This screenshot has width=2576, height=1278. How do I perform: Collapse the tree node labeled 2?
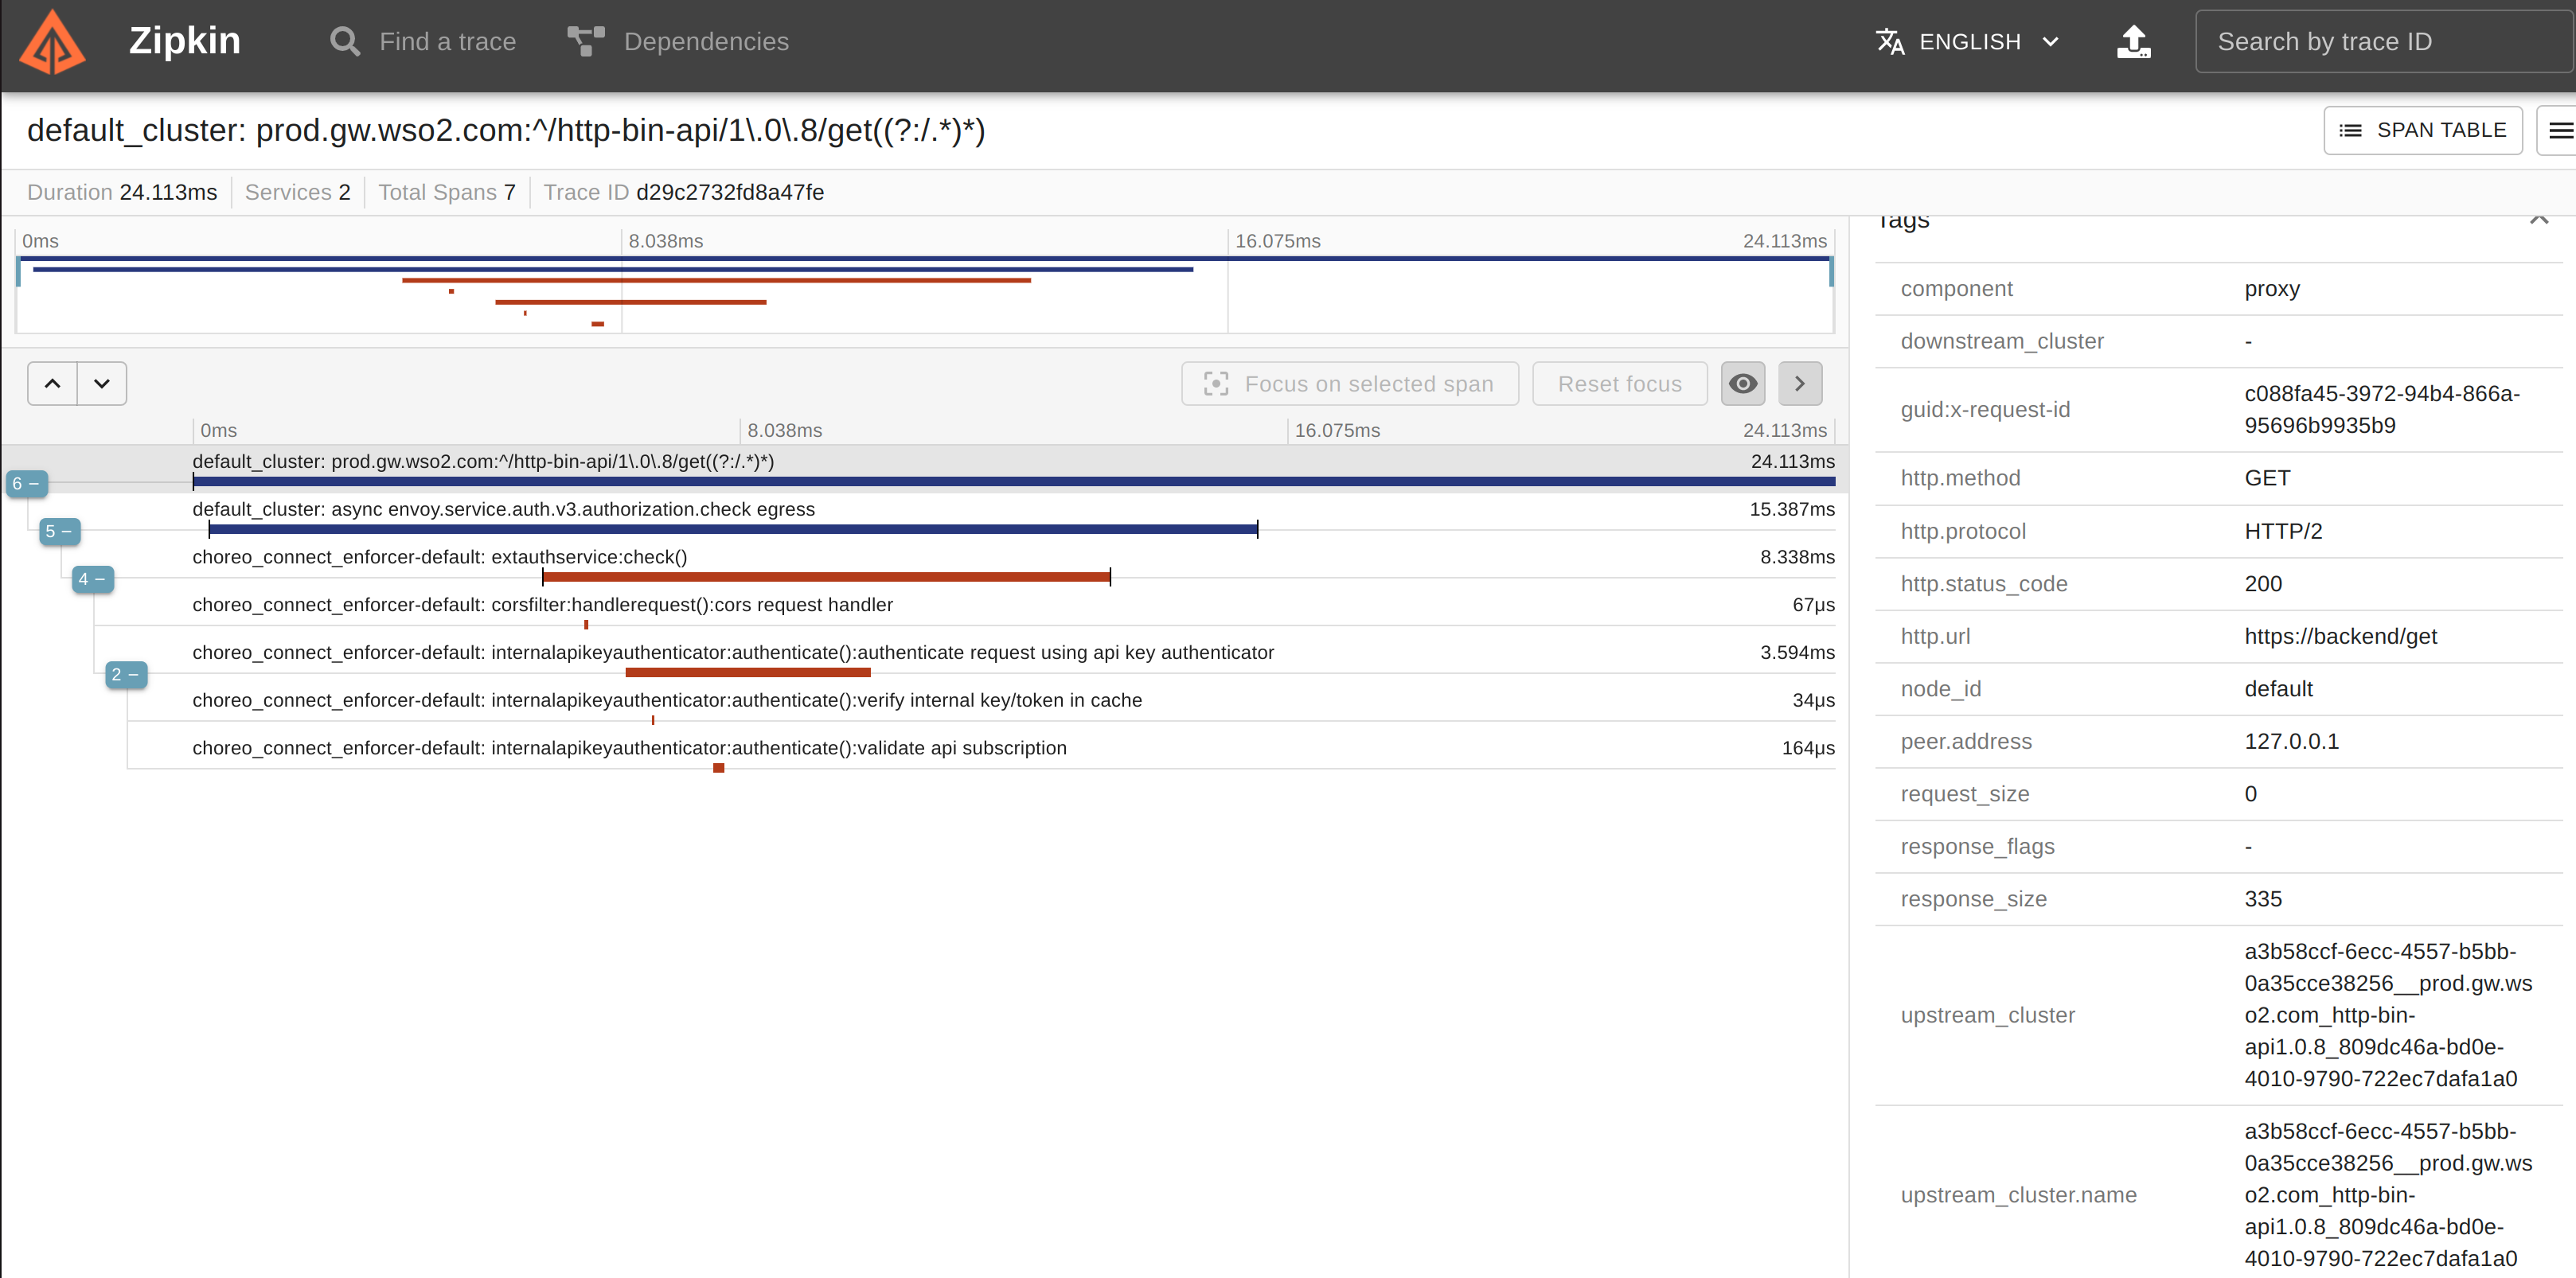(125, 675)
